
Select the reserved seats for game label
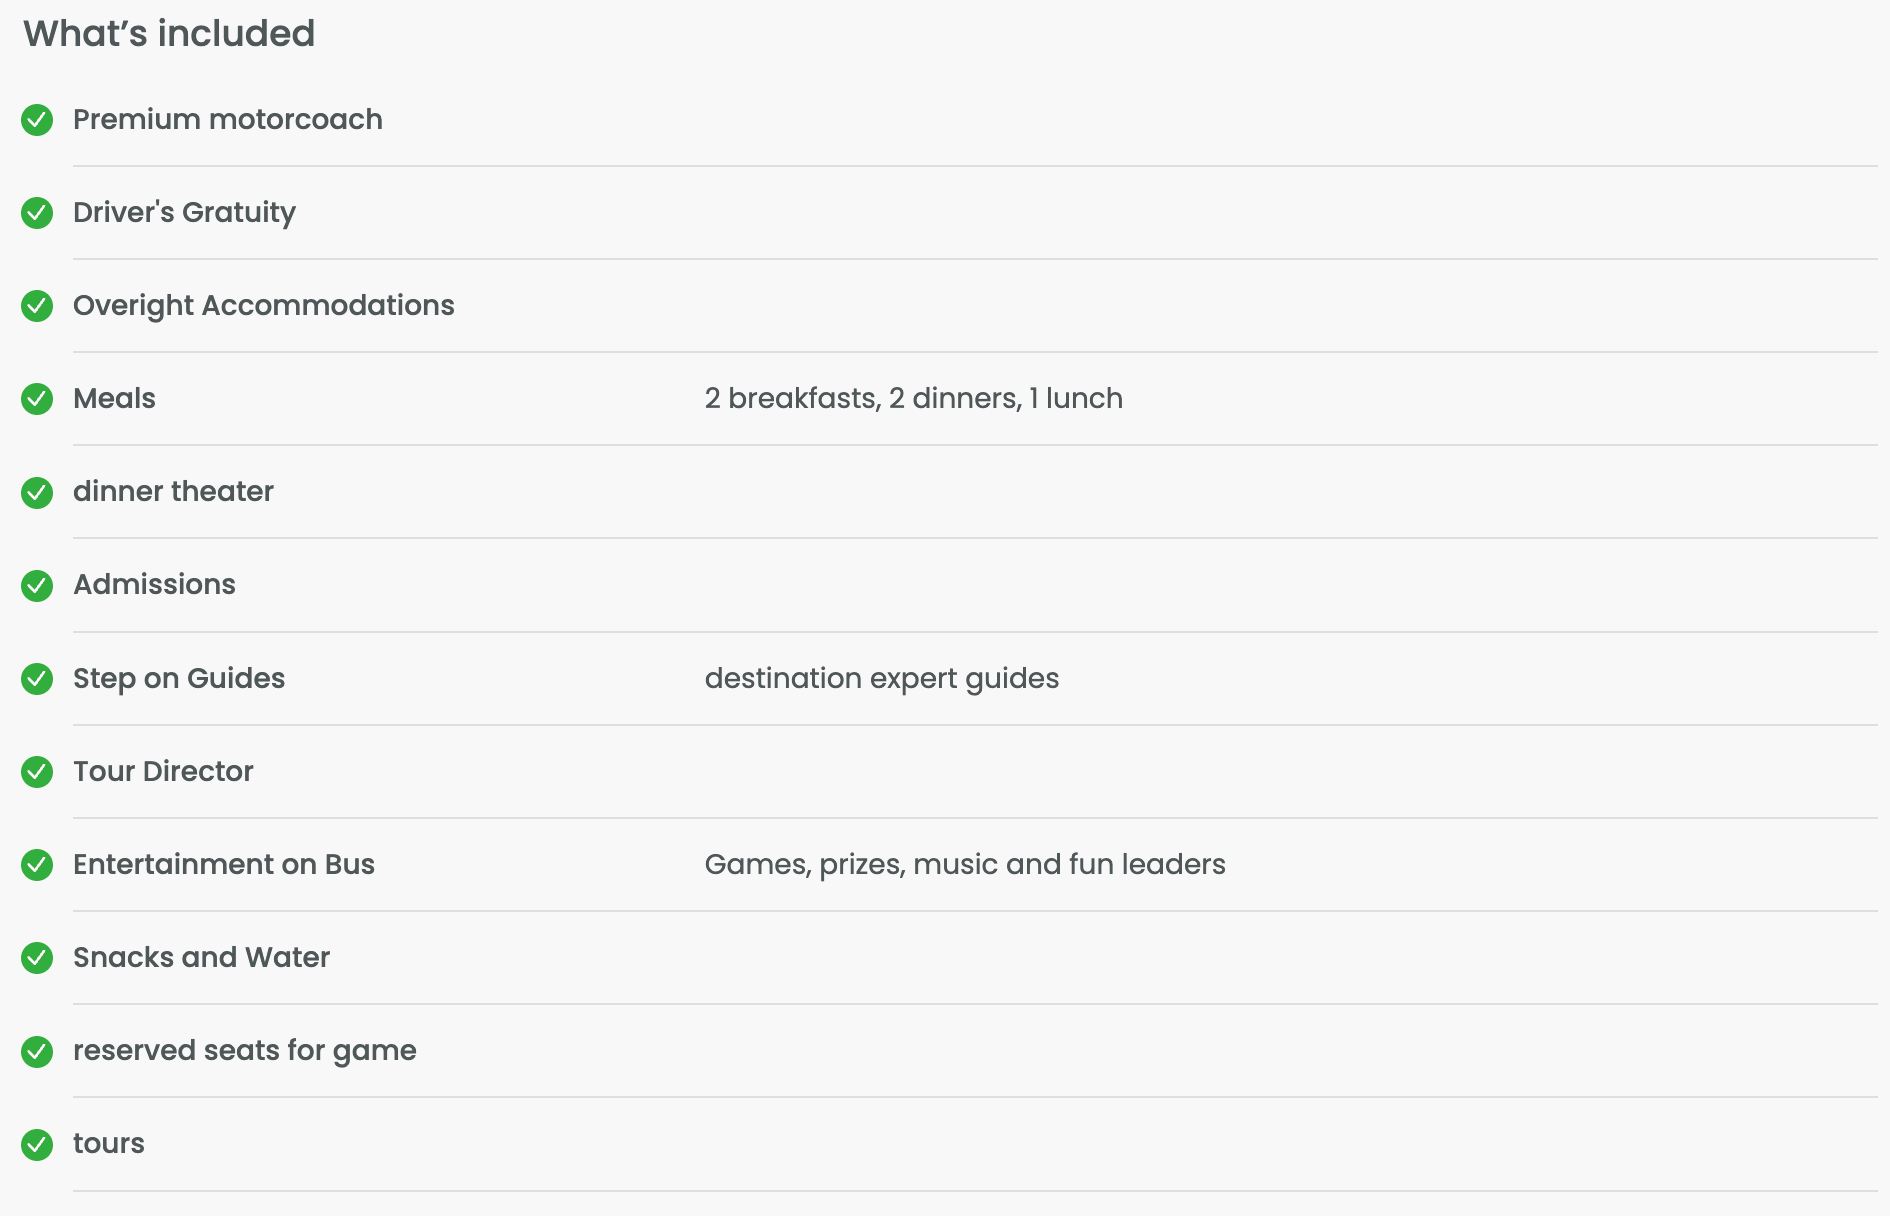[245, 1051]
